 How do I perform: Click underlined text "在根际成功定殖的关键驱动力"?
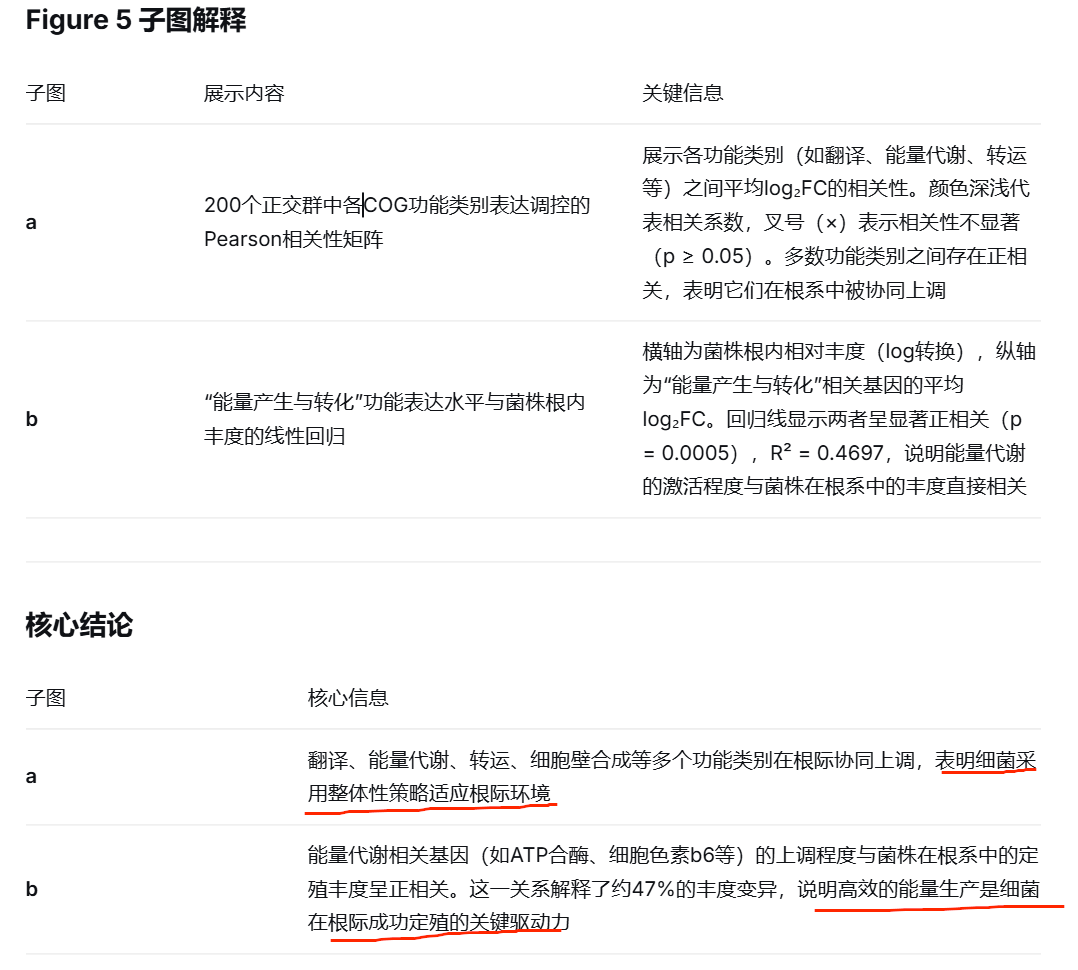pyautogui.click(x=439, y=923)
